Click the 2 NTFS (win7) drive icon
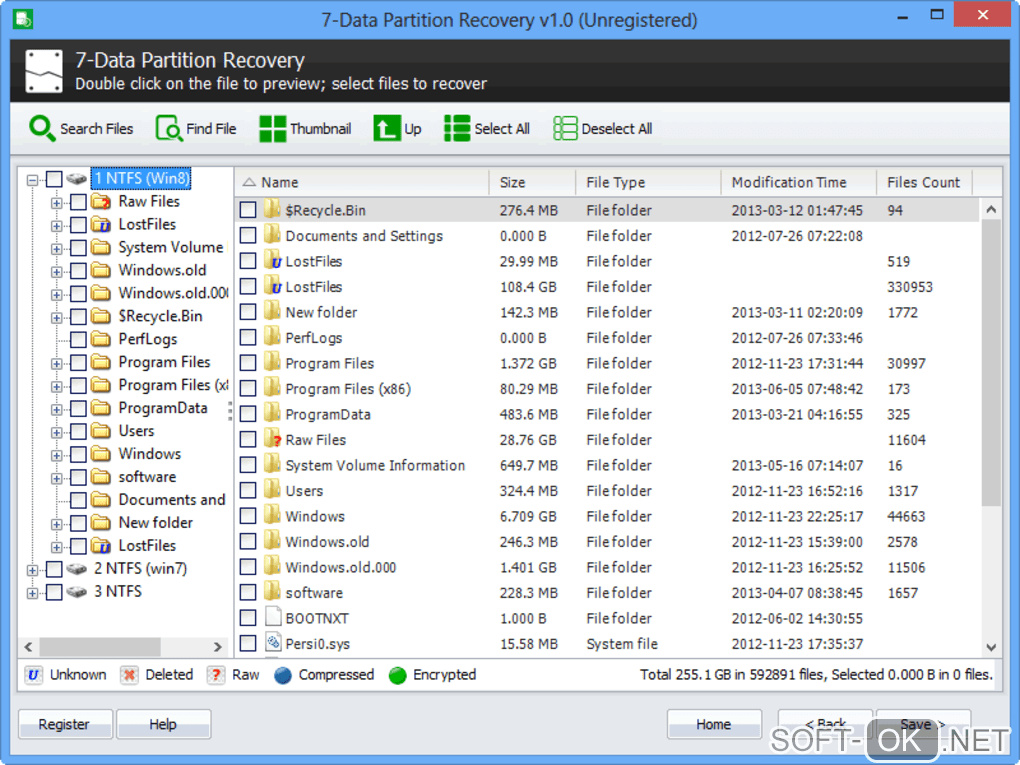This screenshot has width=1020, height=765. 77,569
